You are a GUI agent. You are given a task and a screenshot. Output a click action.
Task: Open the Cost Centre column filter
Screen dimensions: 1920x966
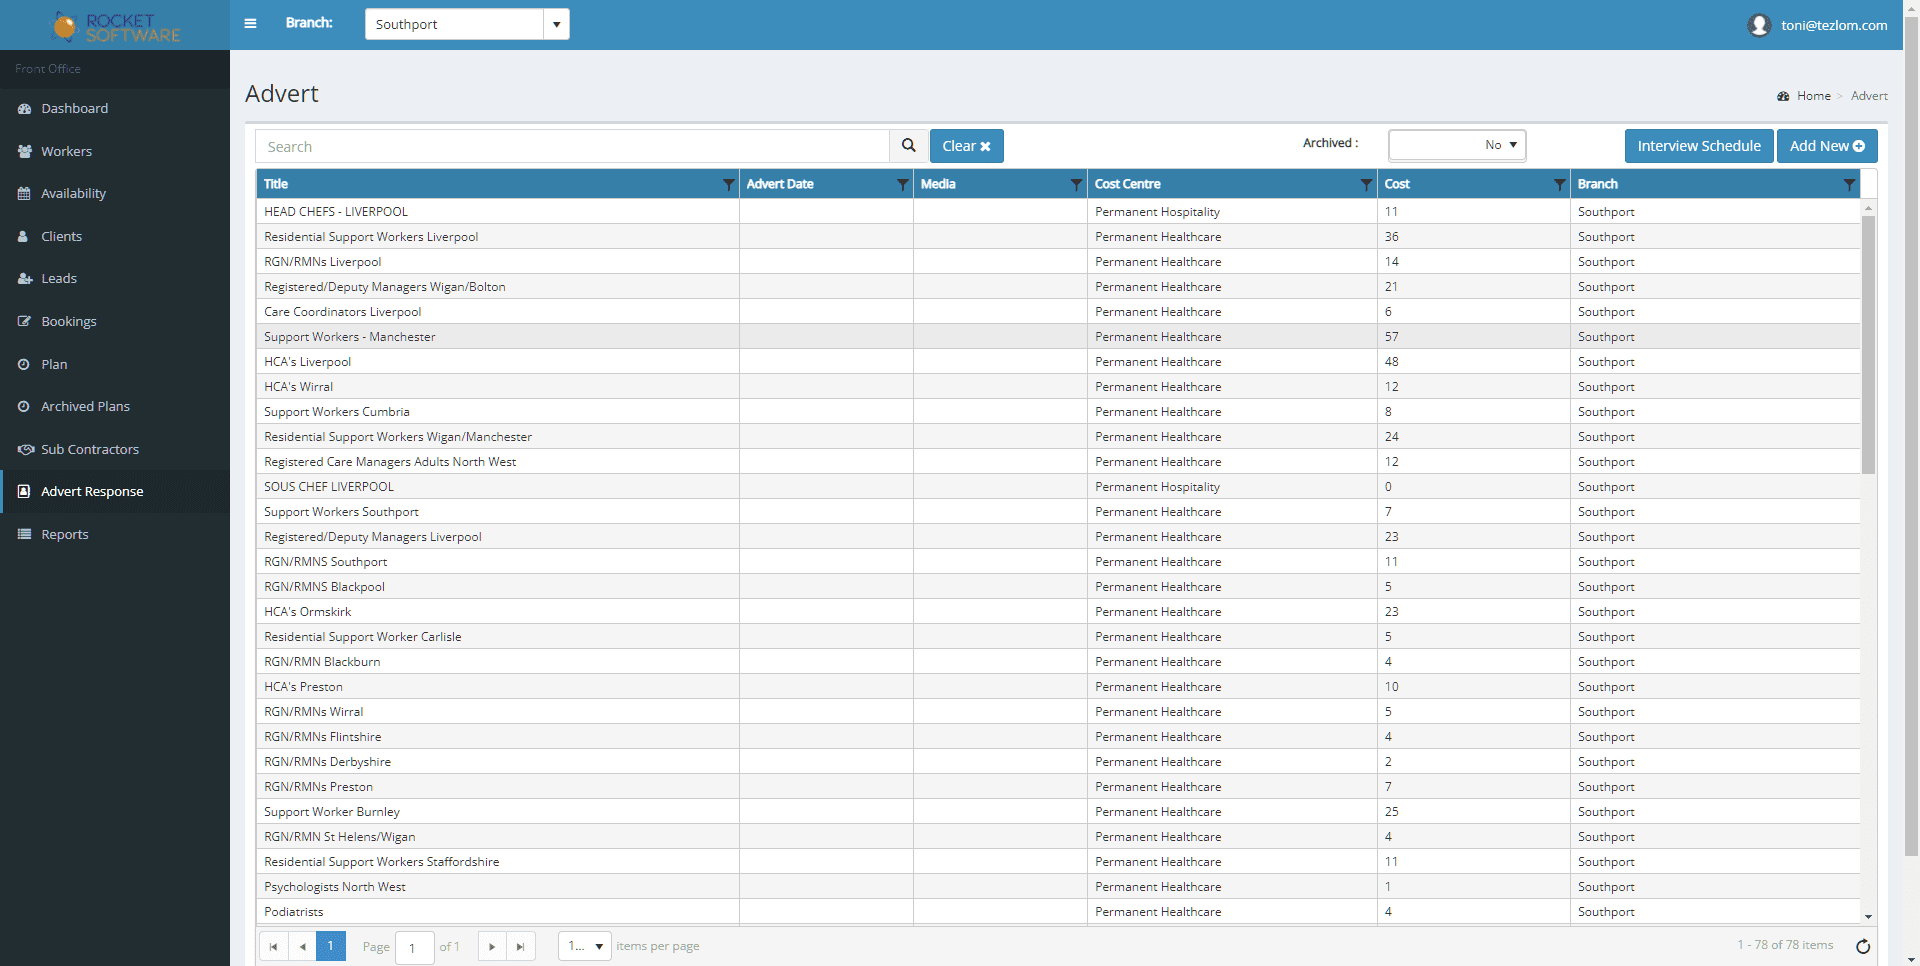(1366, 184)
